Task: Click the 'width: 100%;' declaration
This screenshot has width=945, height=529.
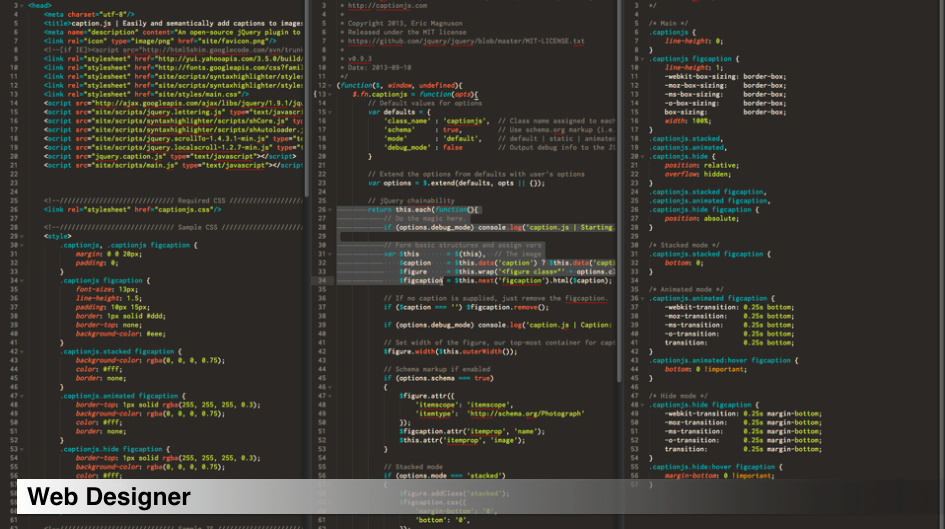Action: click(688, 121)
